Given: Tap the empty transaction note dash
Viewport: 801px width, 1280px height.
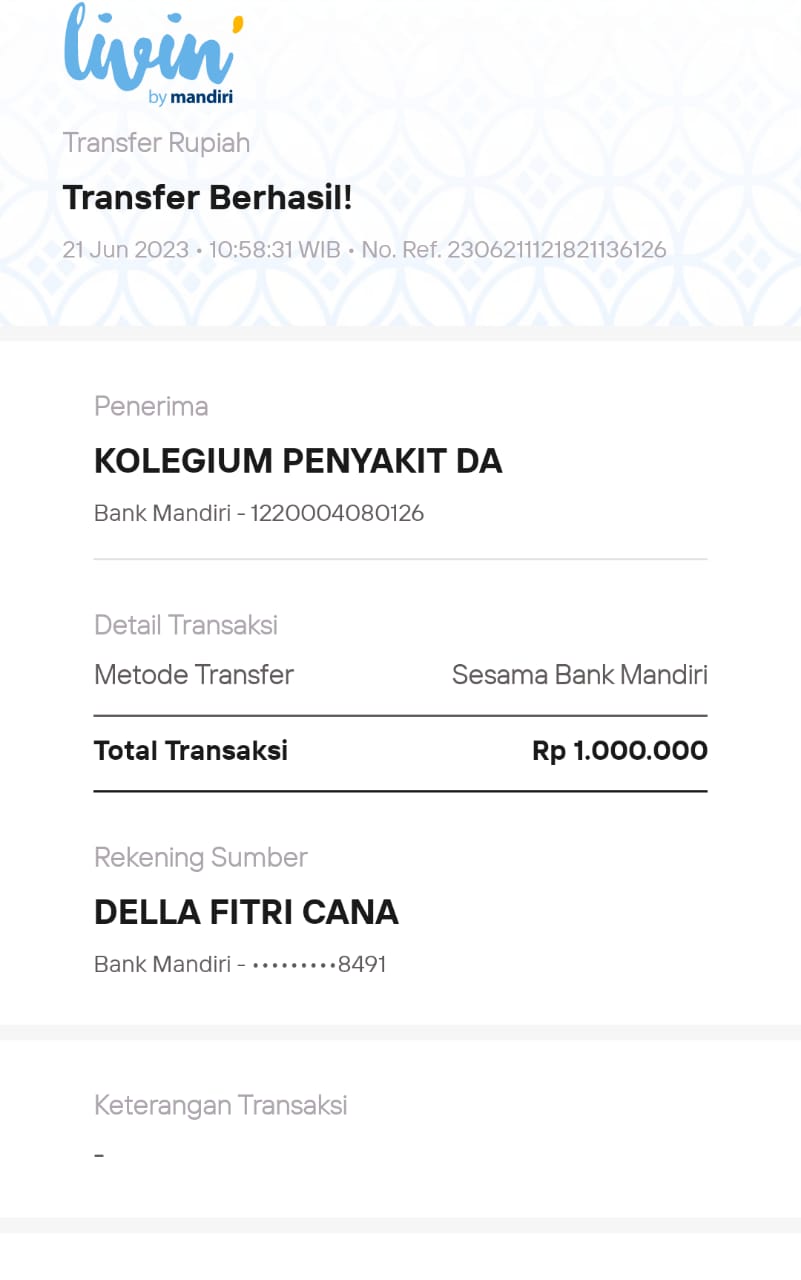Looking at the screenshot, I should [x=99, y=1156].
